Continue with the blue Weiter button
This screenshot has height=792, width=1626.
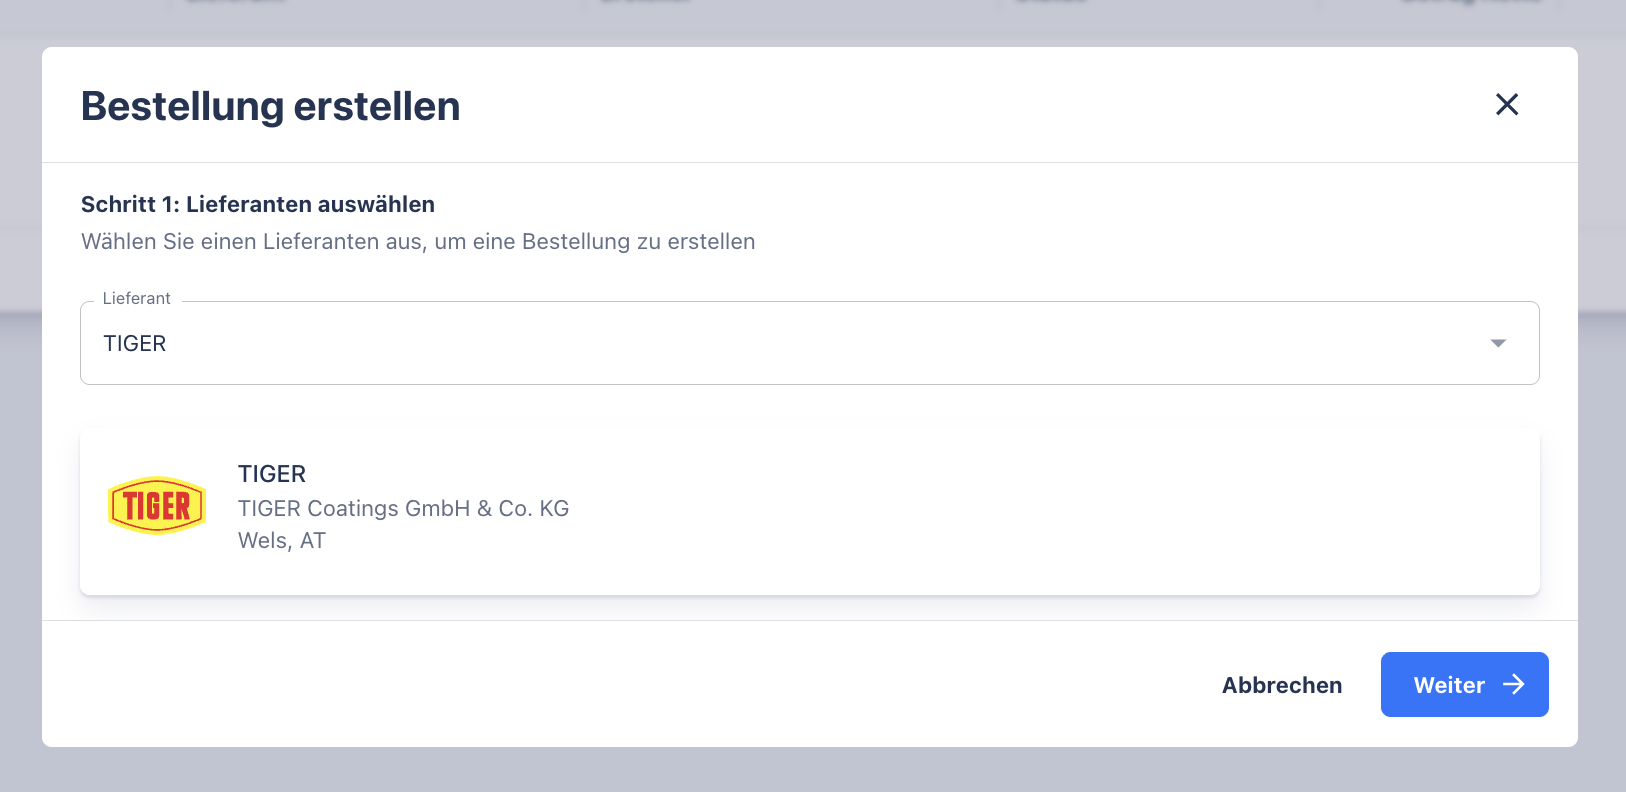point(1448,685)
